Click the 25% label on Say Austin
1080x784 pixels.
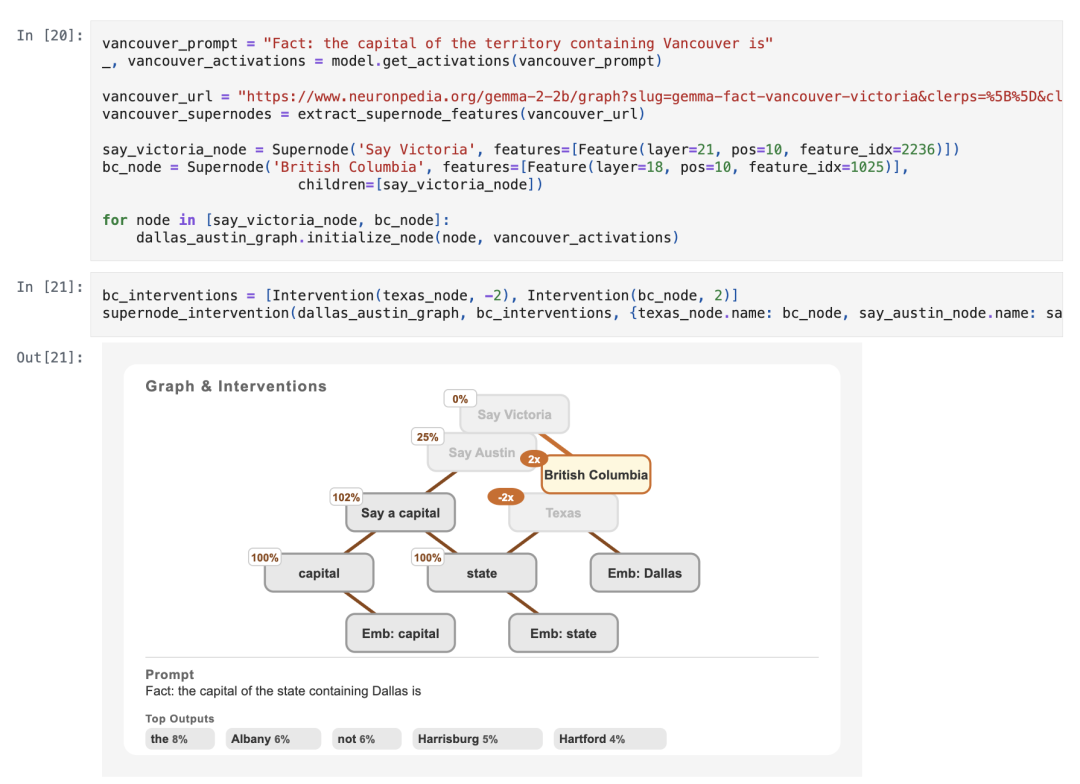click(x=427, y=437)
